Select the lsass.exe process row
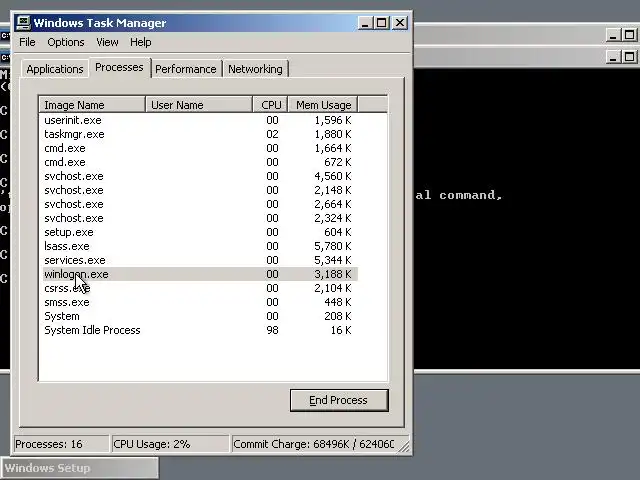Image resolution: width=640 pixels, height=480 pixels. point(199,246)
